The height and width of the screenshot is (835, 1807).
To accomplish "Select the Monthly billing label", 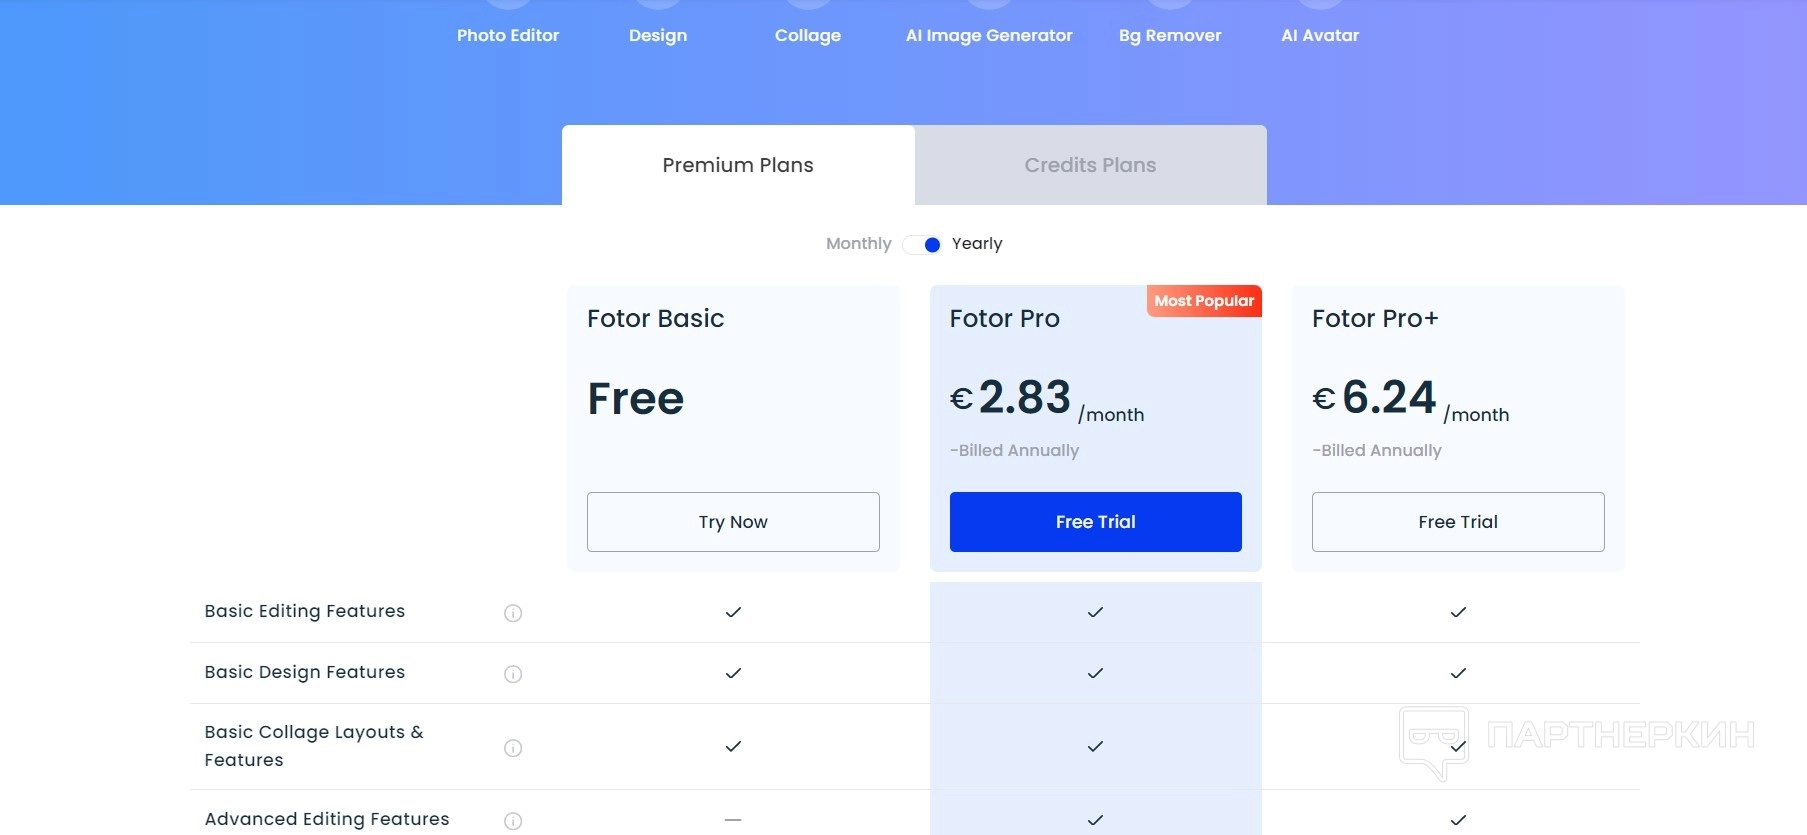I will 858,244.
